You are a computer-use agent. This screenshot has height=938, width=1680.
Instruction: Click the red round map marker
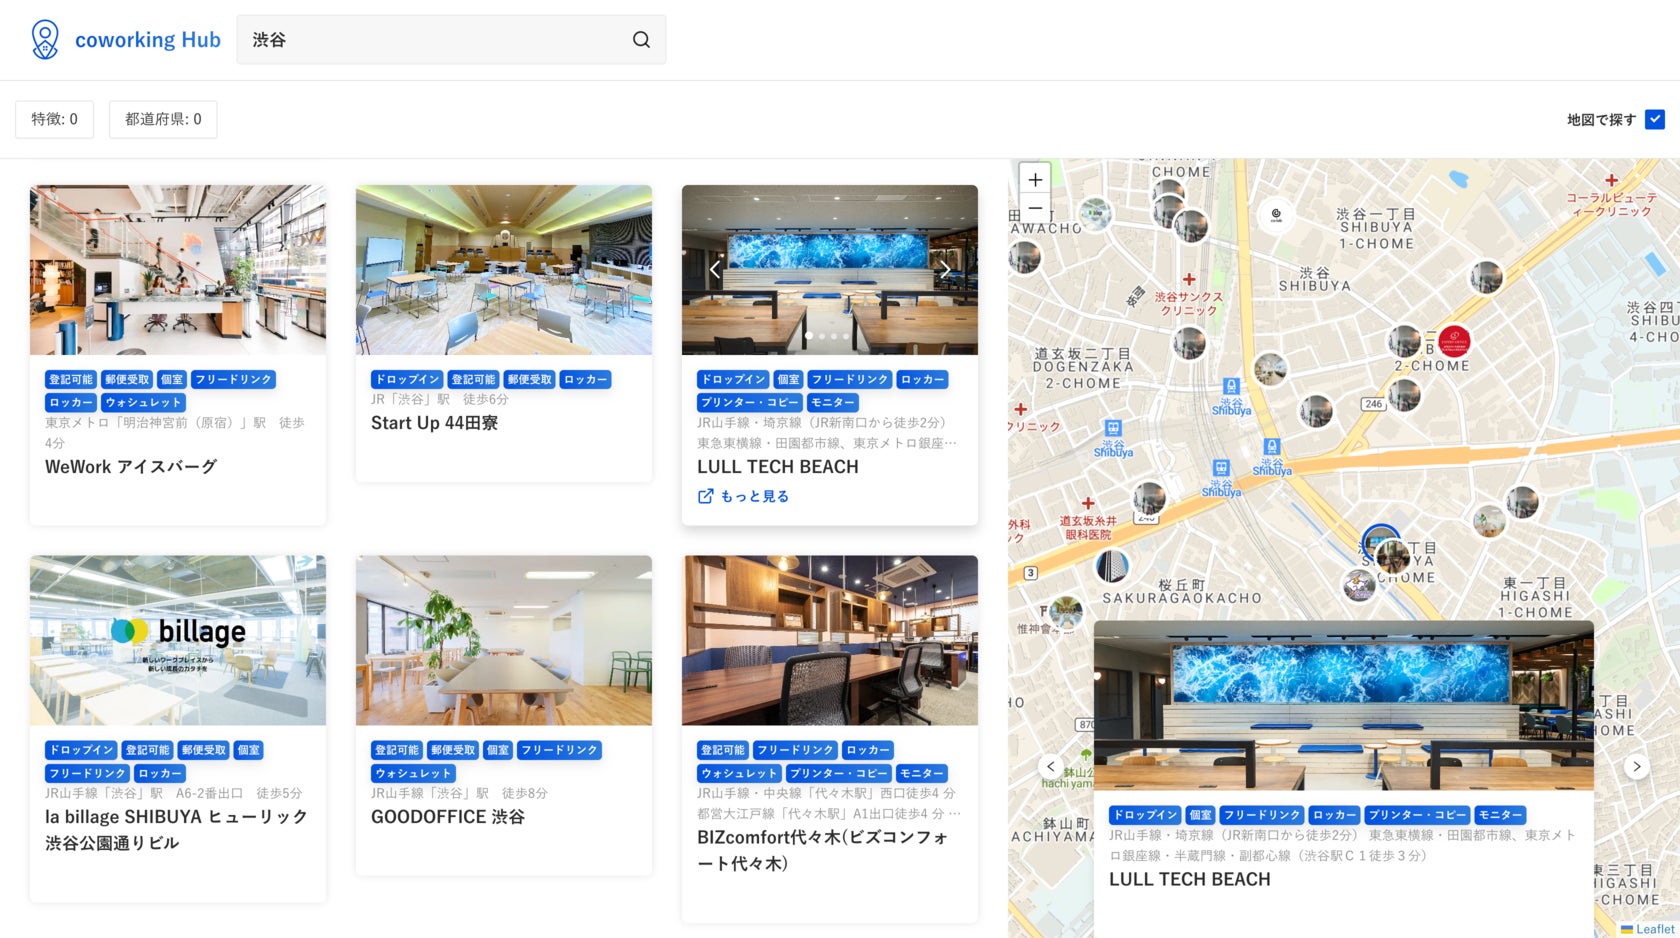tap(1454, 342)
